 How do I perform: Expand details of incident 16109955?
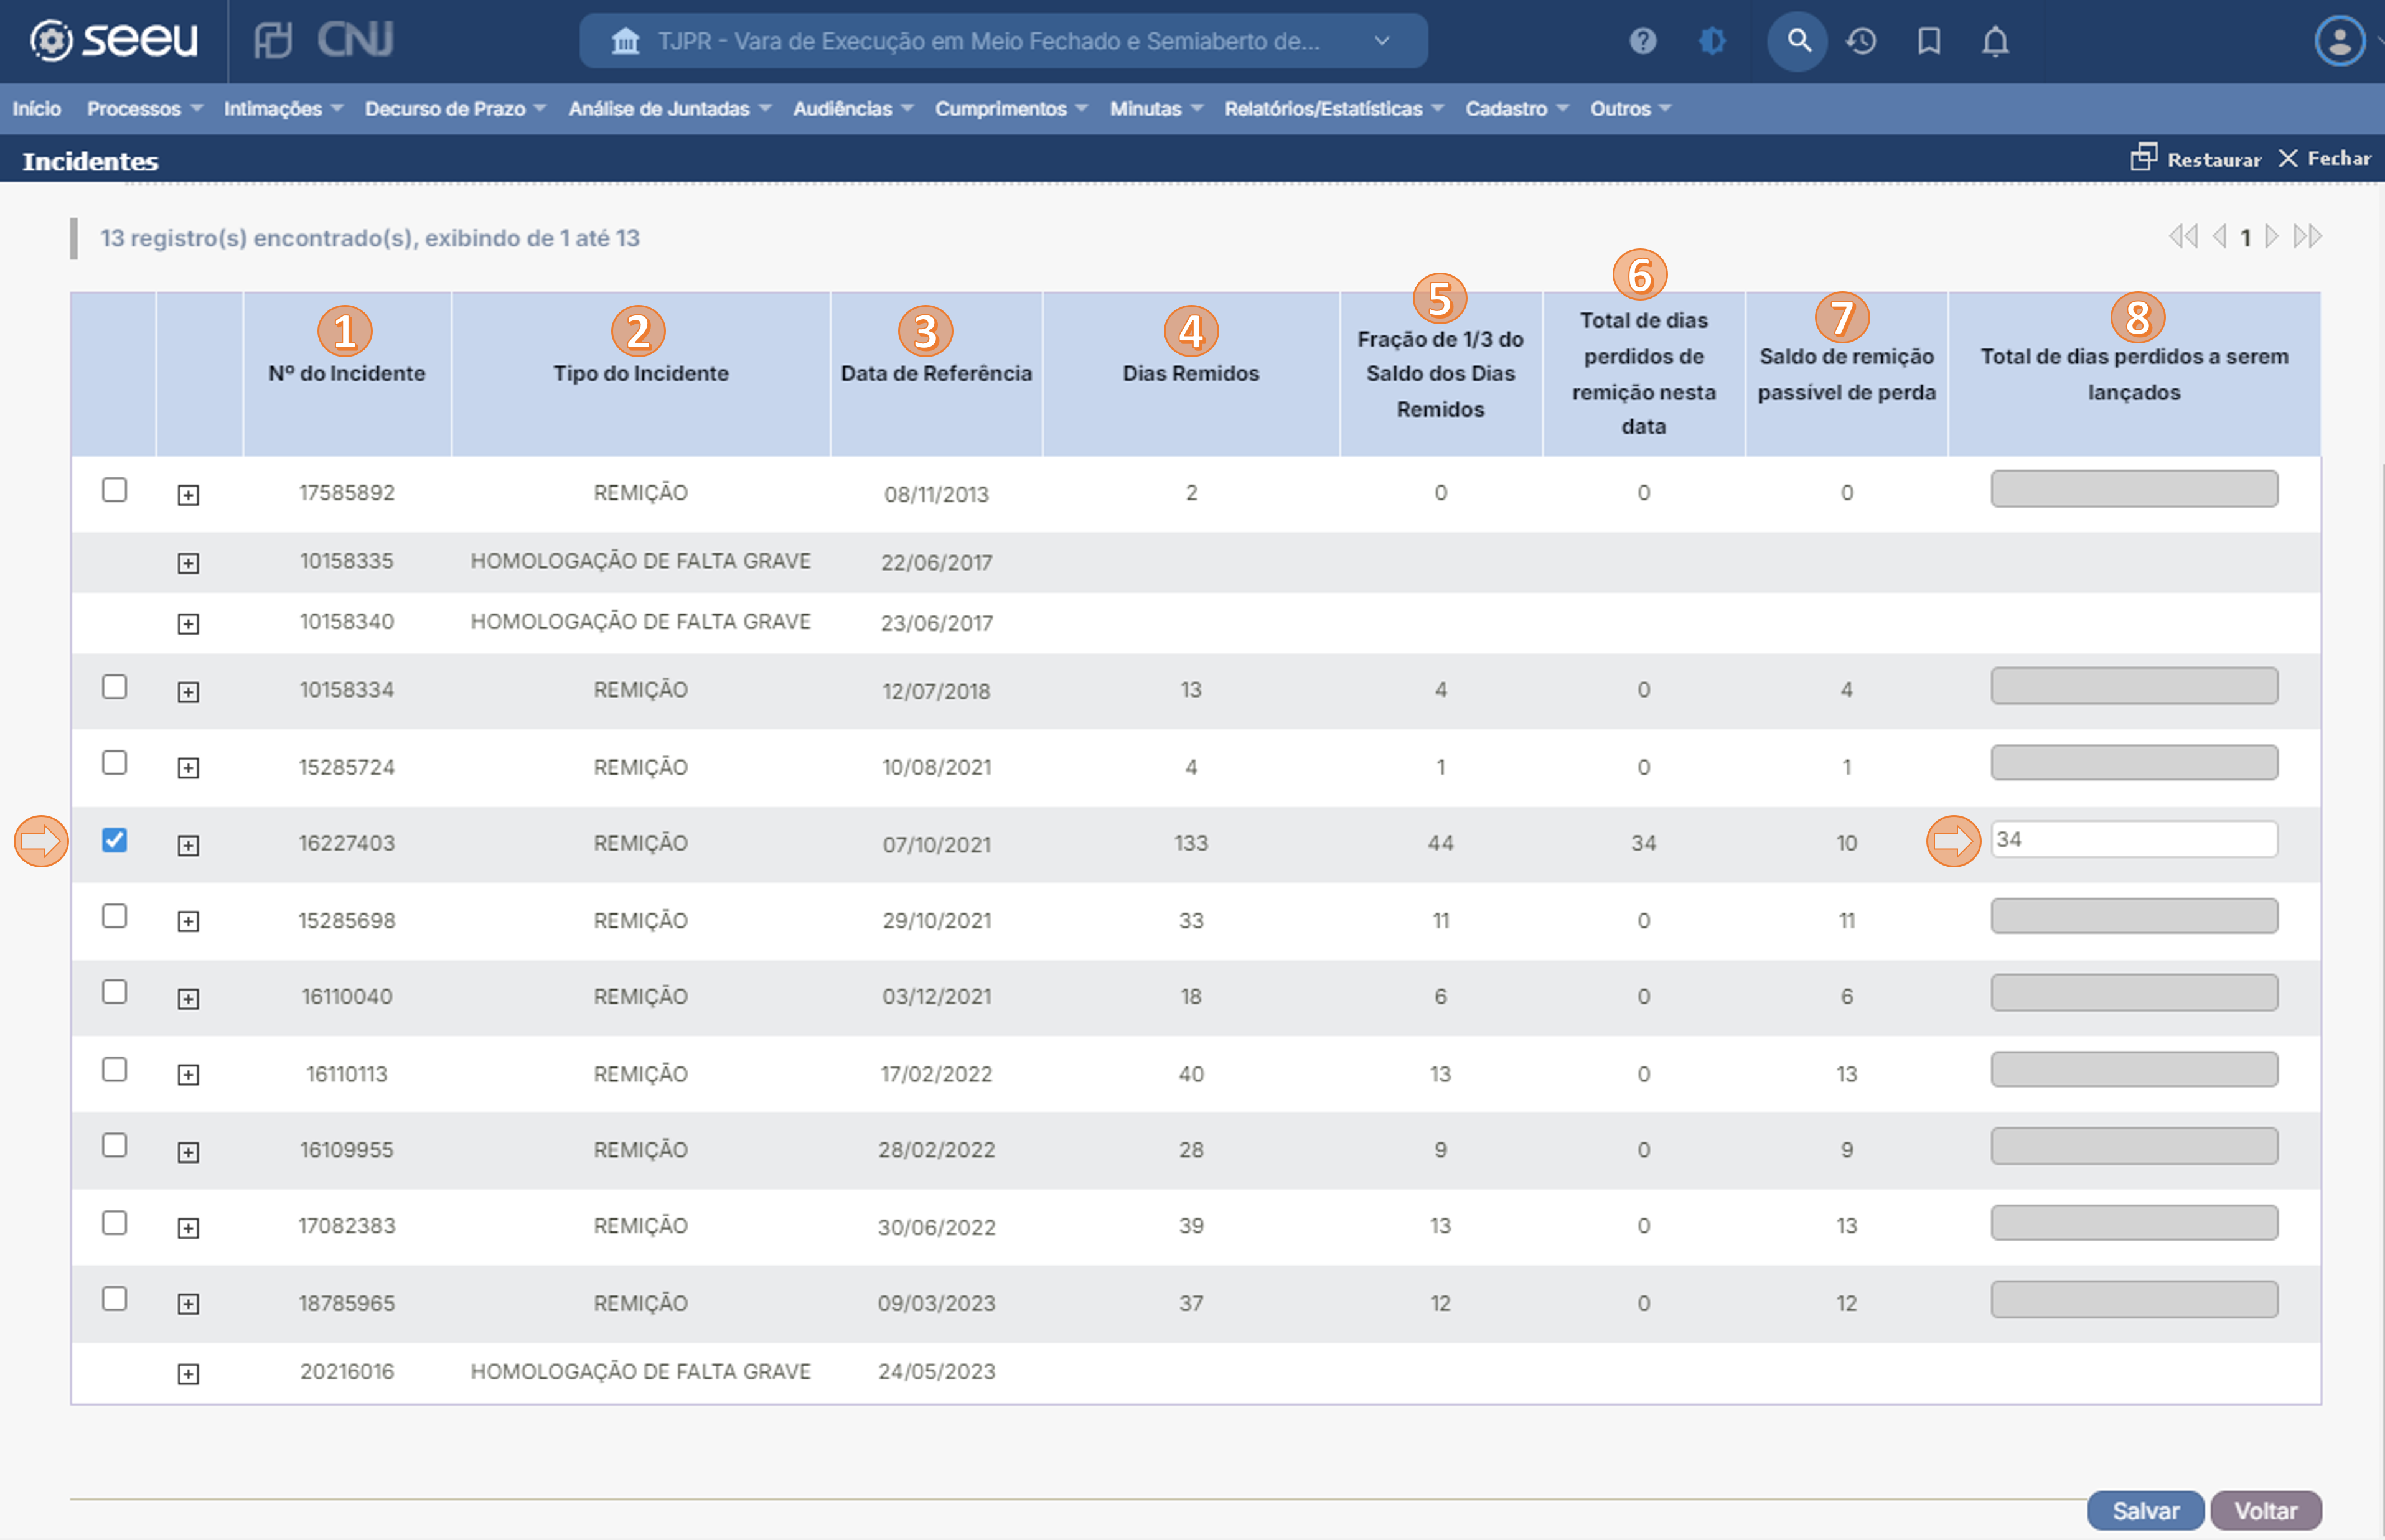(188, 1152)
